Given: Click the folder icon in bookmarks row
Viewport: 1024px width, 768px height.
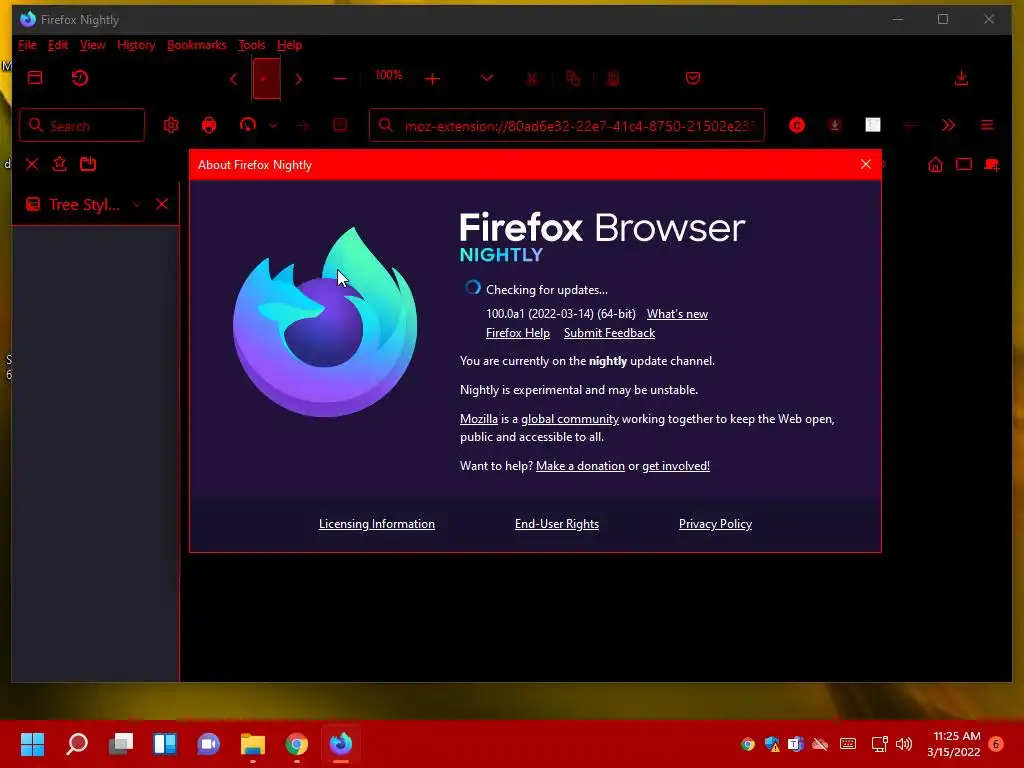Looking at the screenshot, I should (x=88, y=164).
